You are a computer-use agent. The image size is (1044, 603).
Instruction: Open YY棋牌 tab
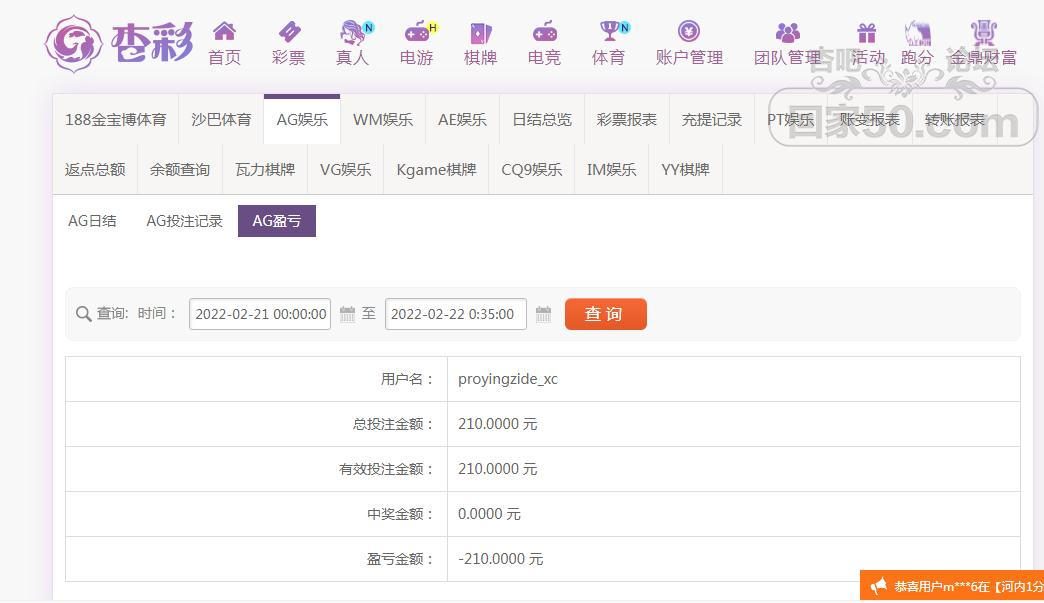click(x=685, y=170)
